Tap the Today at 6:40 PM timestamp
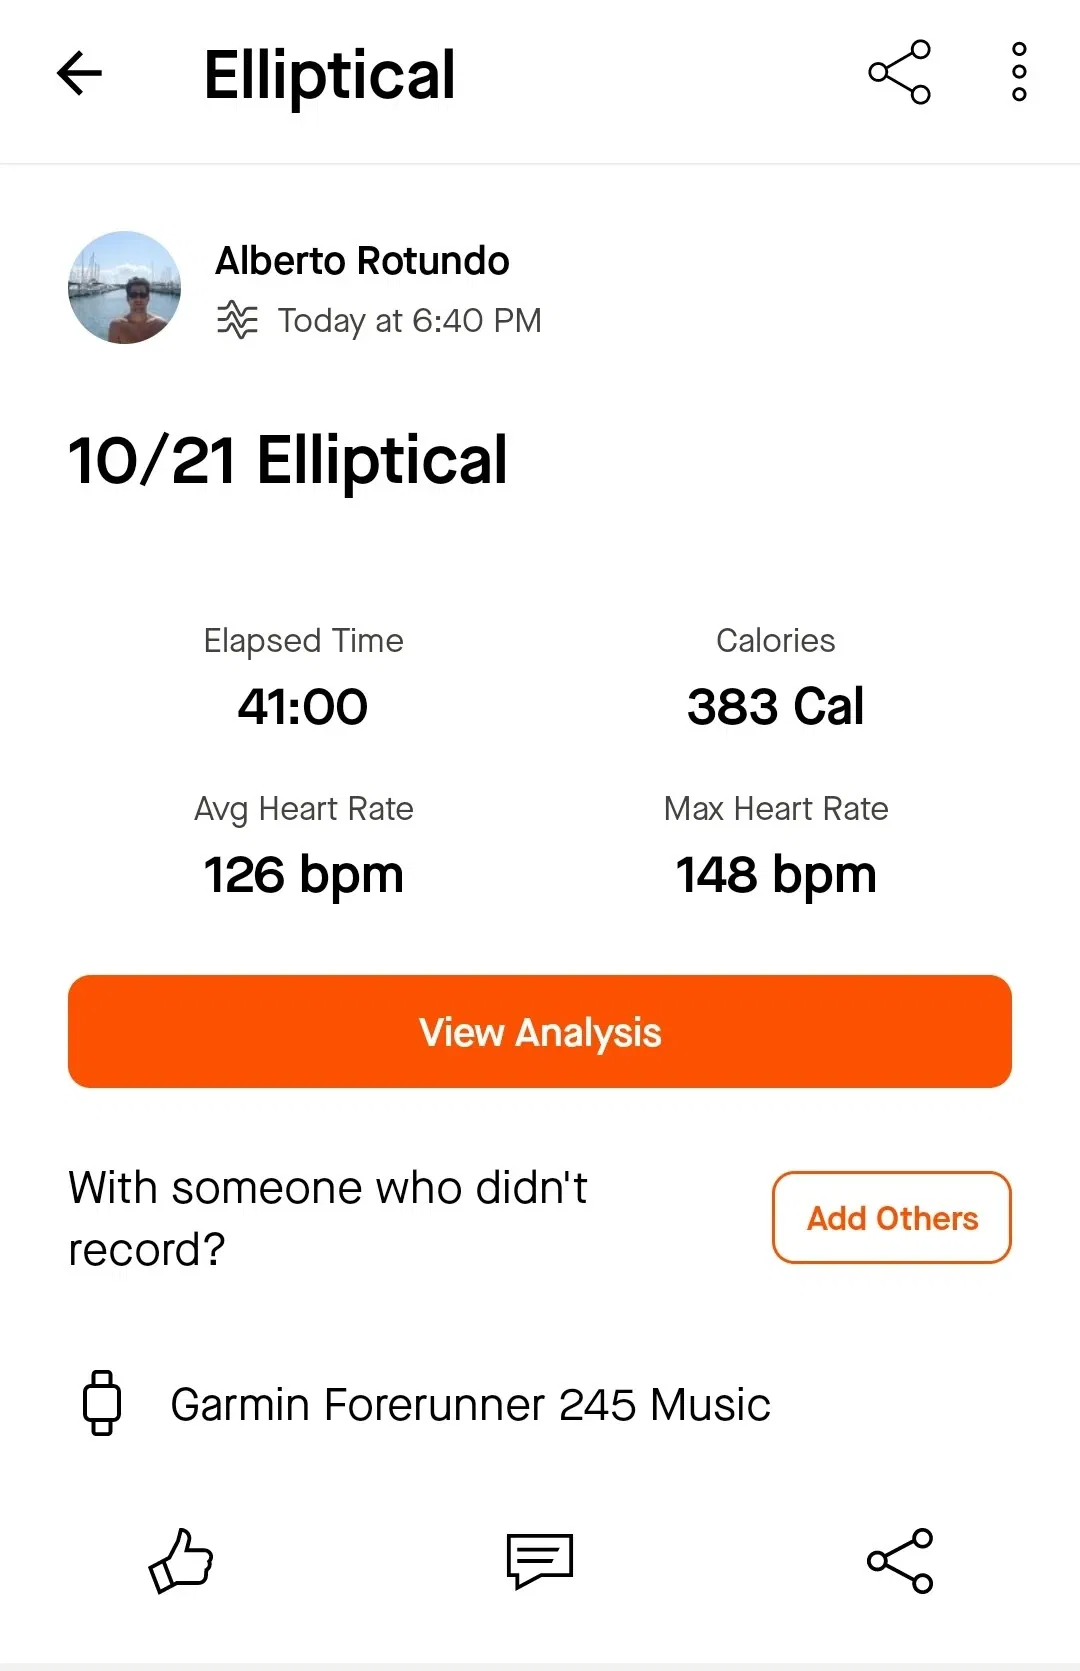1080x1671 pixels. [409, 321]
